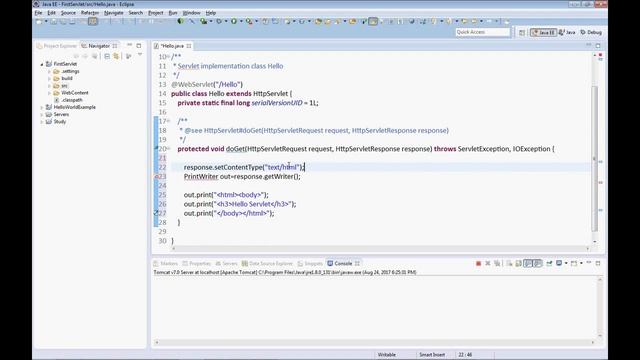Expand the HelloWorldExample project
This screenshot has height=360, width=640.
click(x=42, y=107)
